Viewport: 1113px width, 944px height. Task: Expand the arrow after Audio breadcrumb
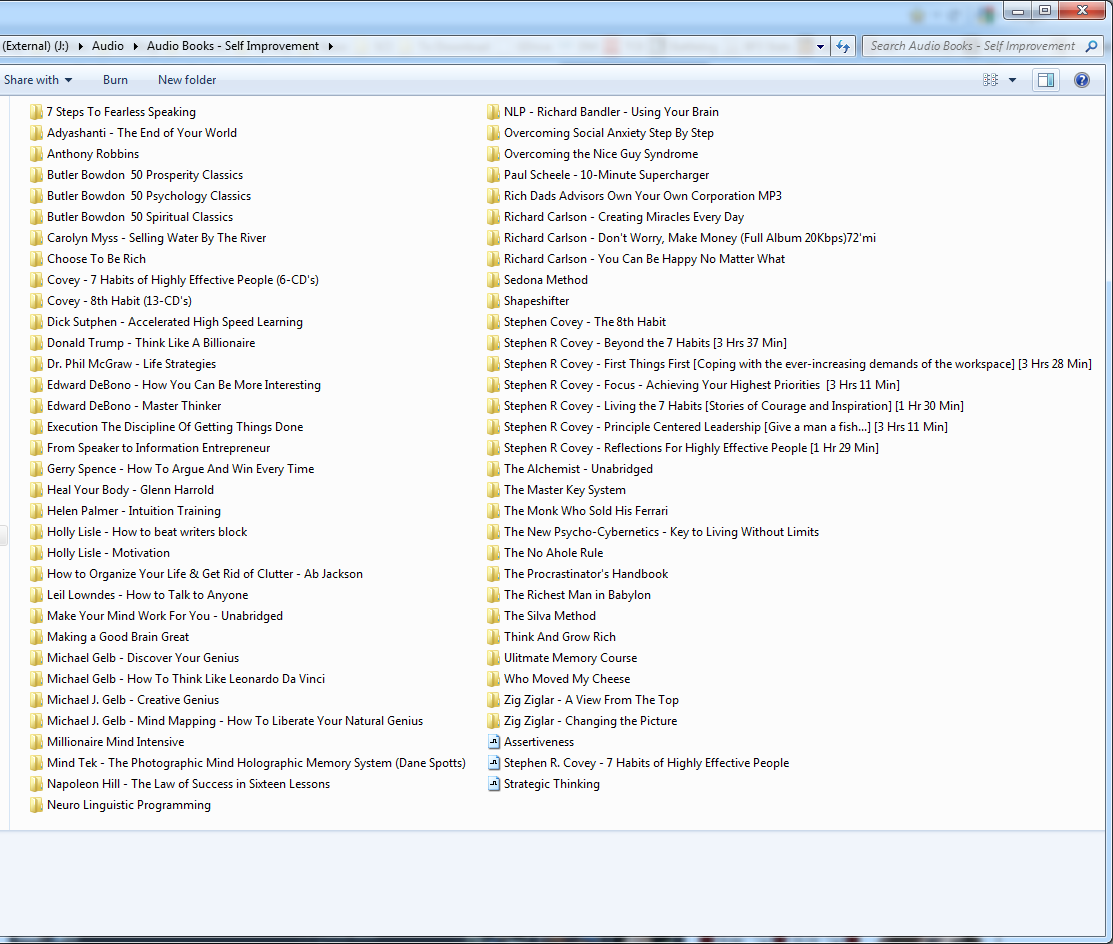pos(136,46)
